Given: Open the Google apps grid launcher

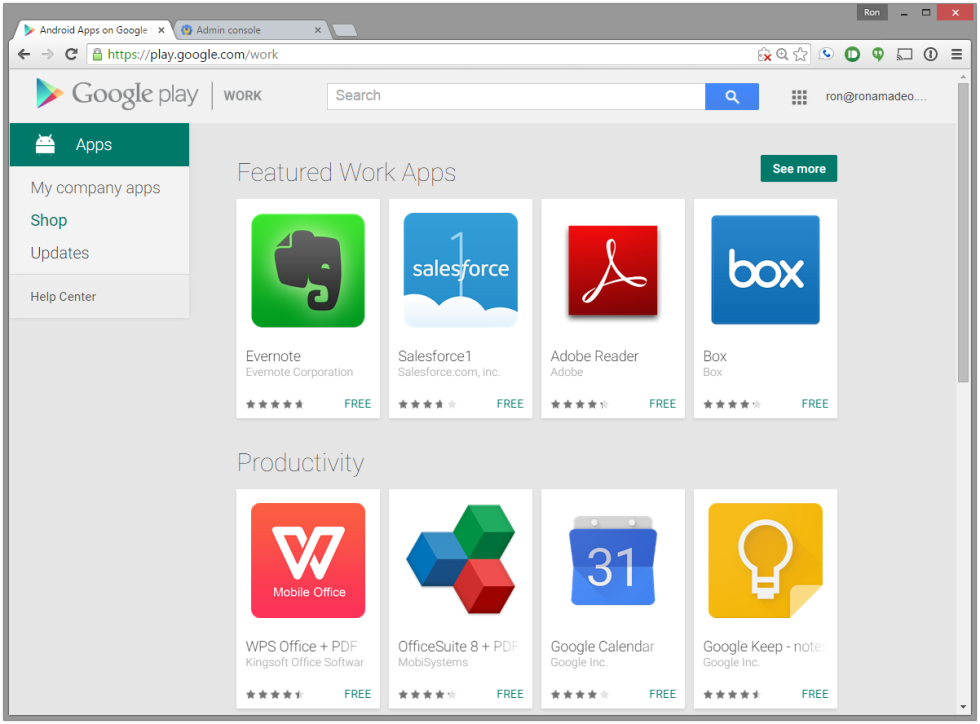Looking at the screenshot, I should [799, 96].
